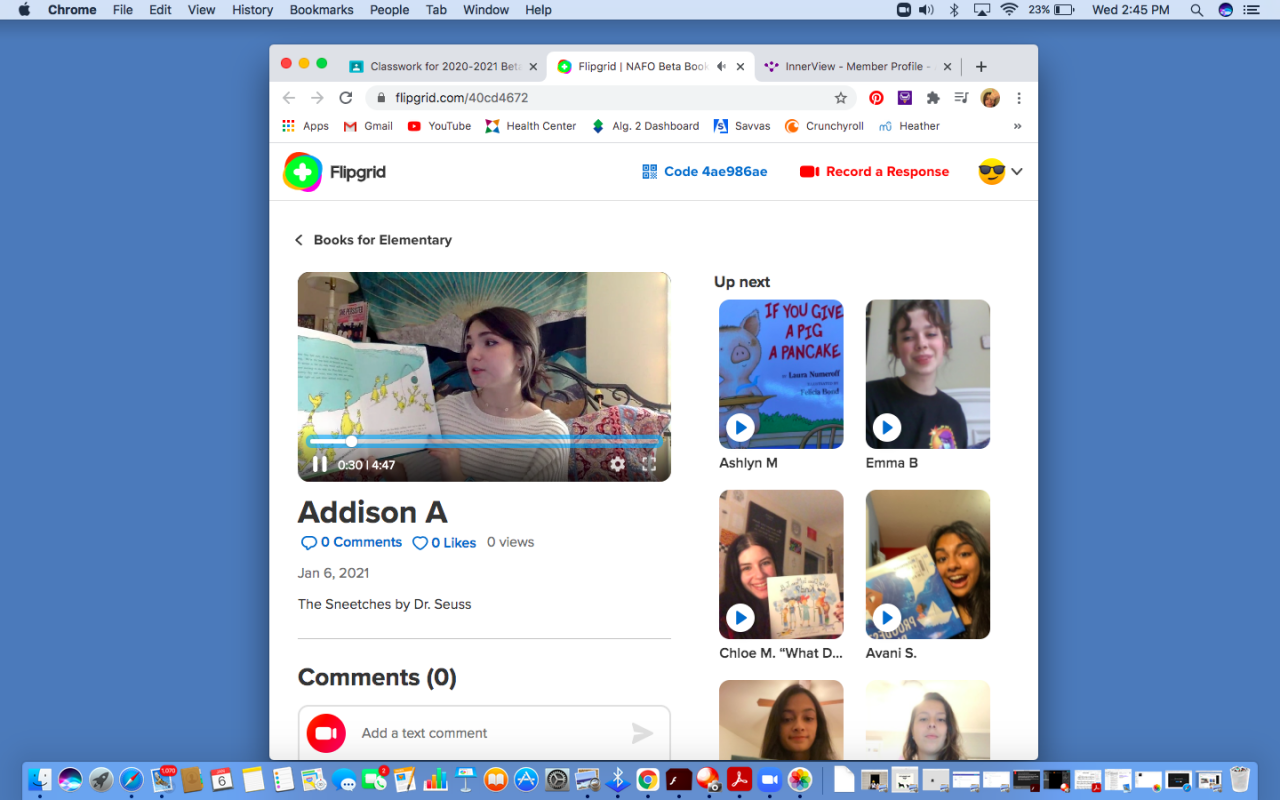Screen dimensions: 1280x800
Task: Click the address bar URL
Action: point(461,98)
